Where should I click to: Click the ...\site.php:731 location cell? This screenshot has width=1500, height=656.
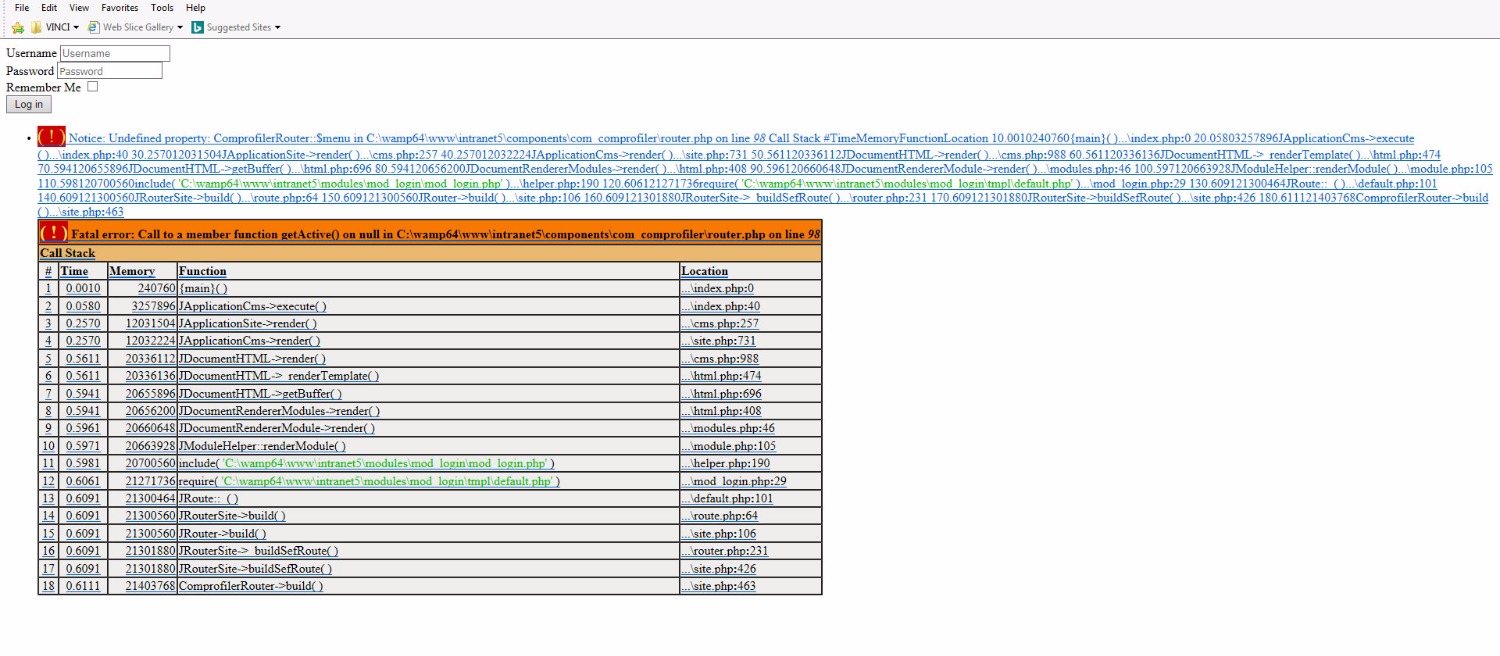[x=750, y=341]
